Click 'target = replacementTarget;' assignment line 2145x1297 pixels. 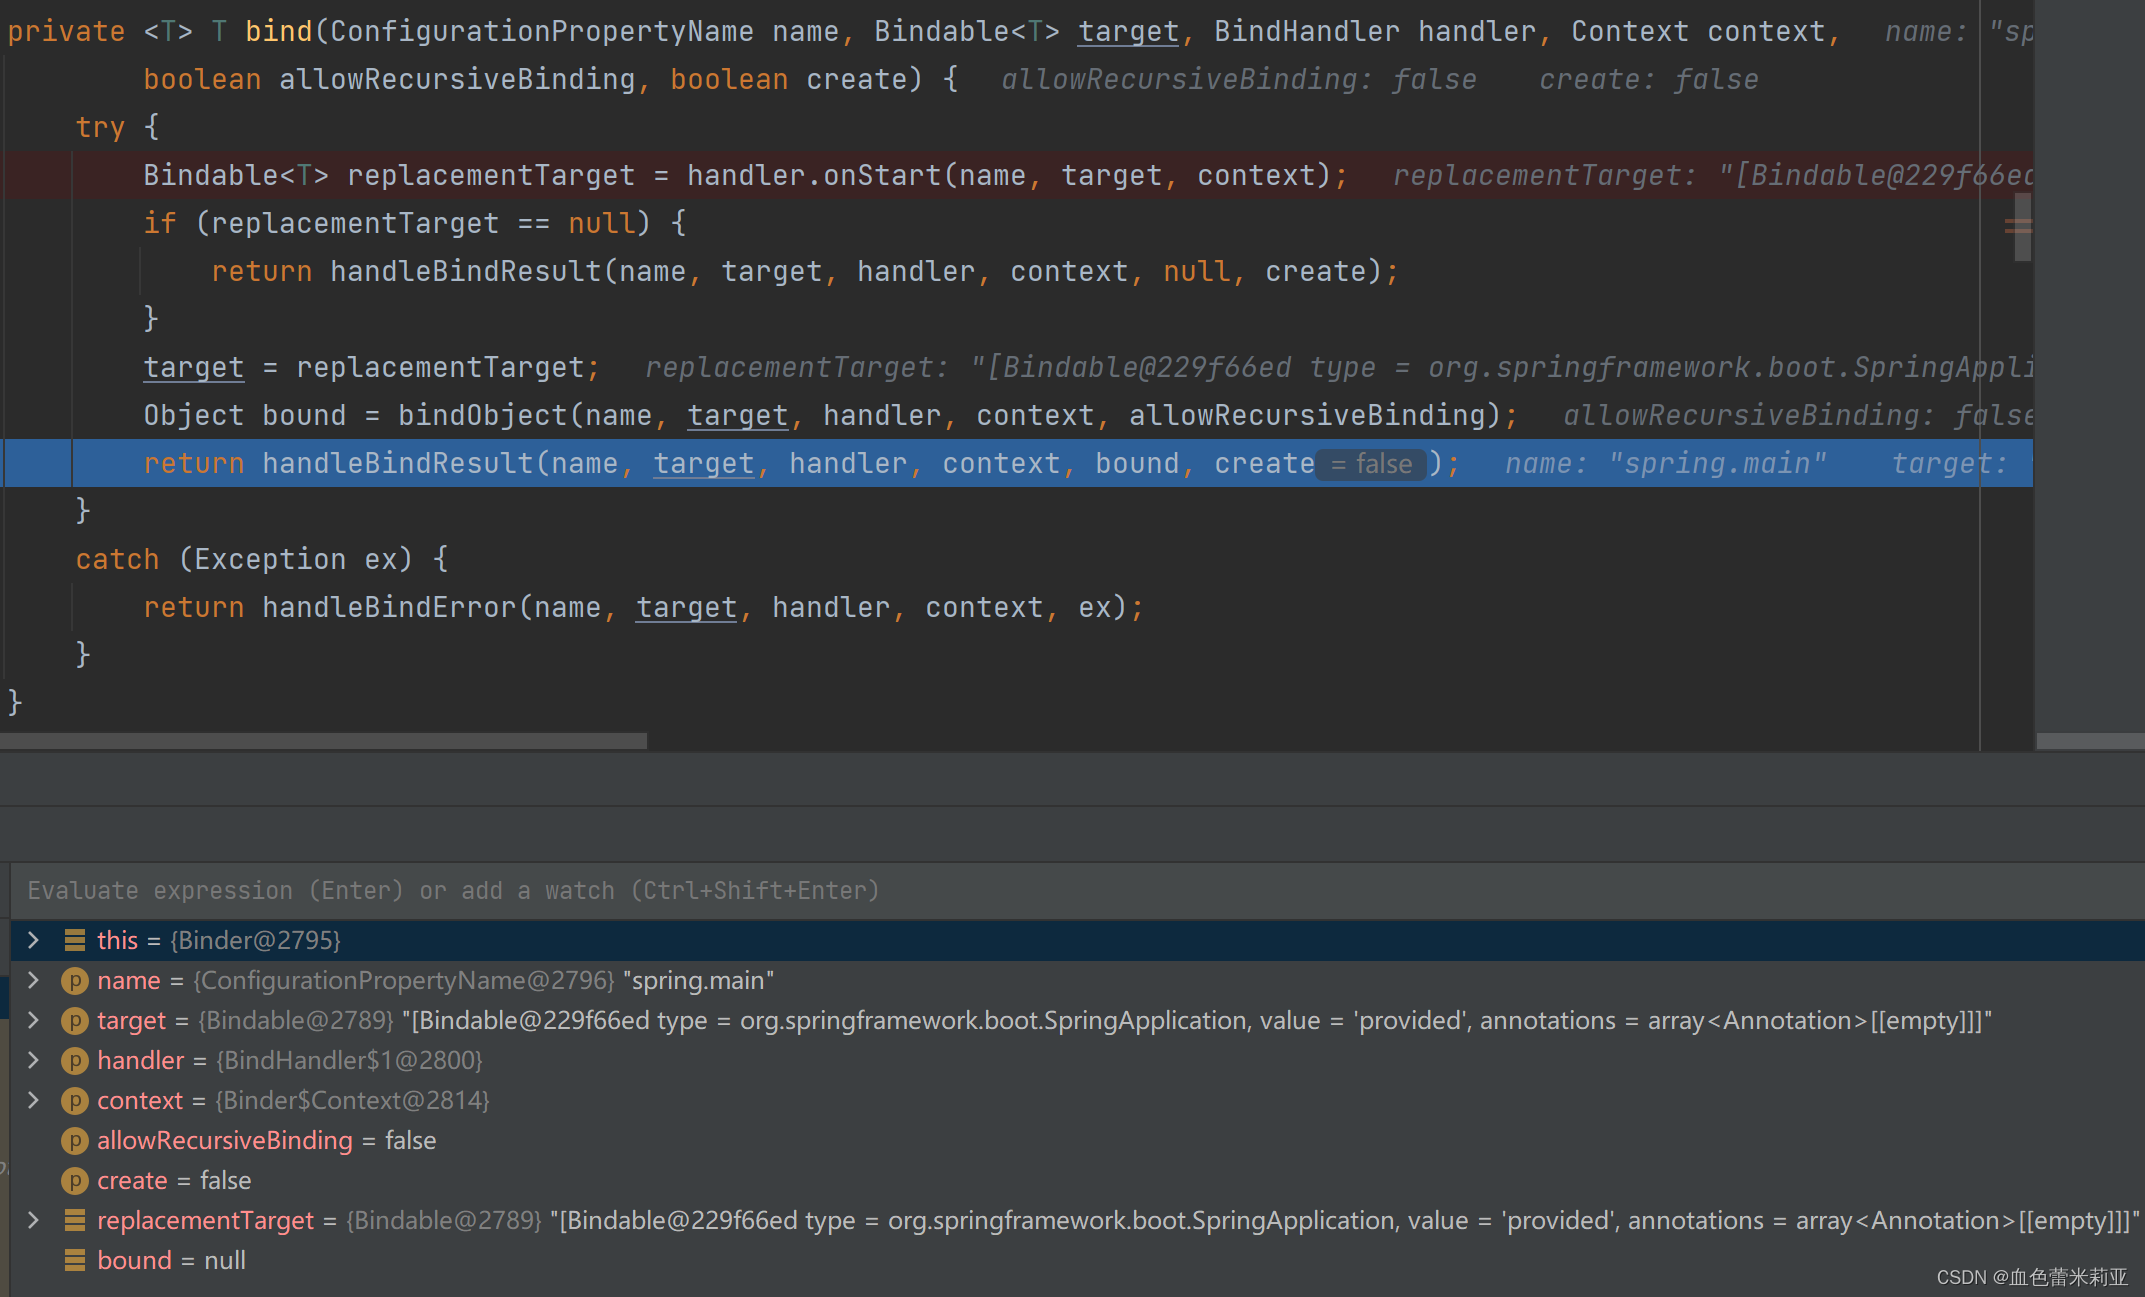371,367
